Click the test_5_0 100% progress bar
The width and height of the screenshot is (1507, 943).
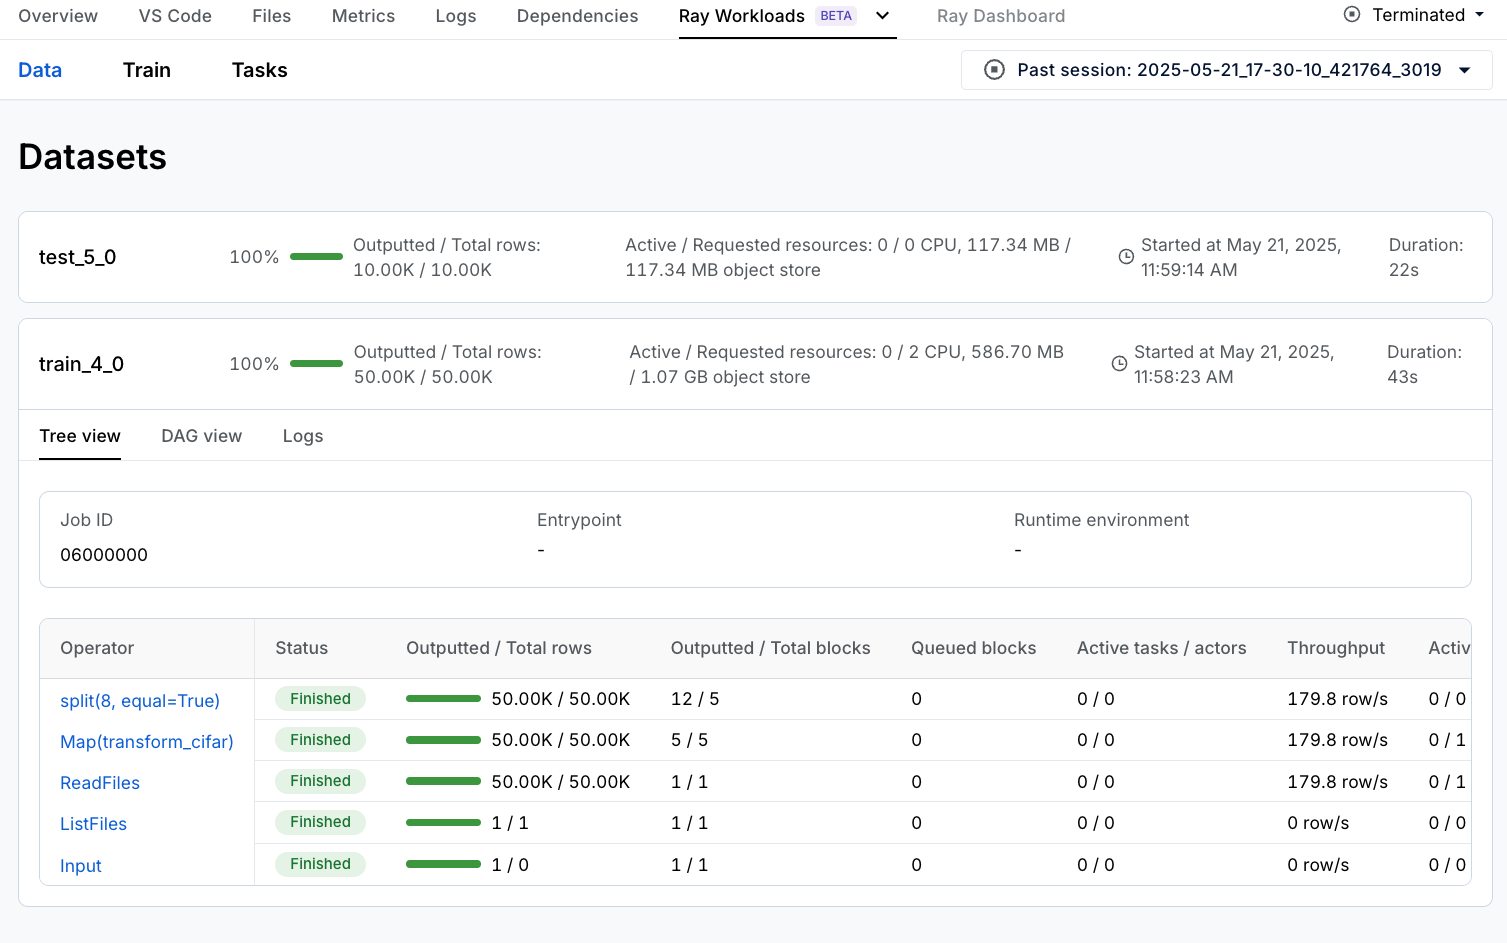tap(316, 257)
